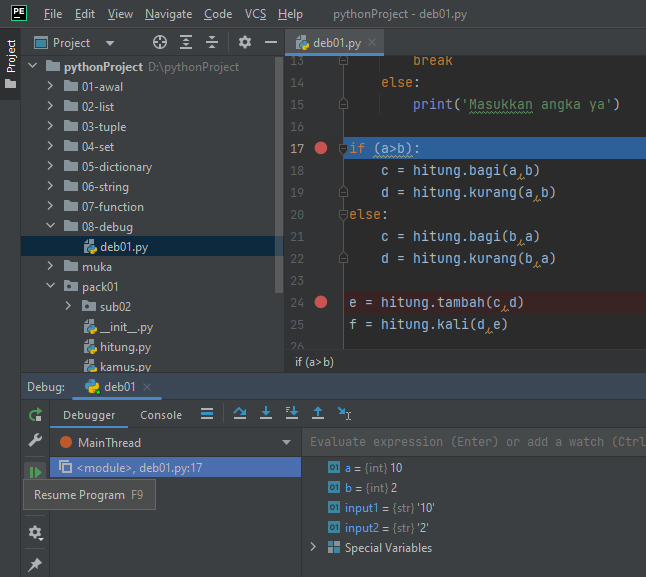Image resolution: width=646 pixels, height=577 pixels.
Task: Click the Step Over debugger icon
Action: 240,413
